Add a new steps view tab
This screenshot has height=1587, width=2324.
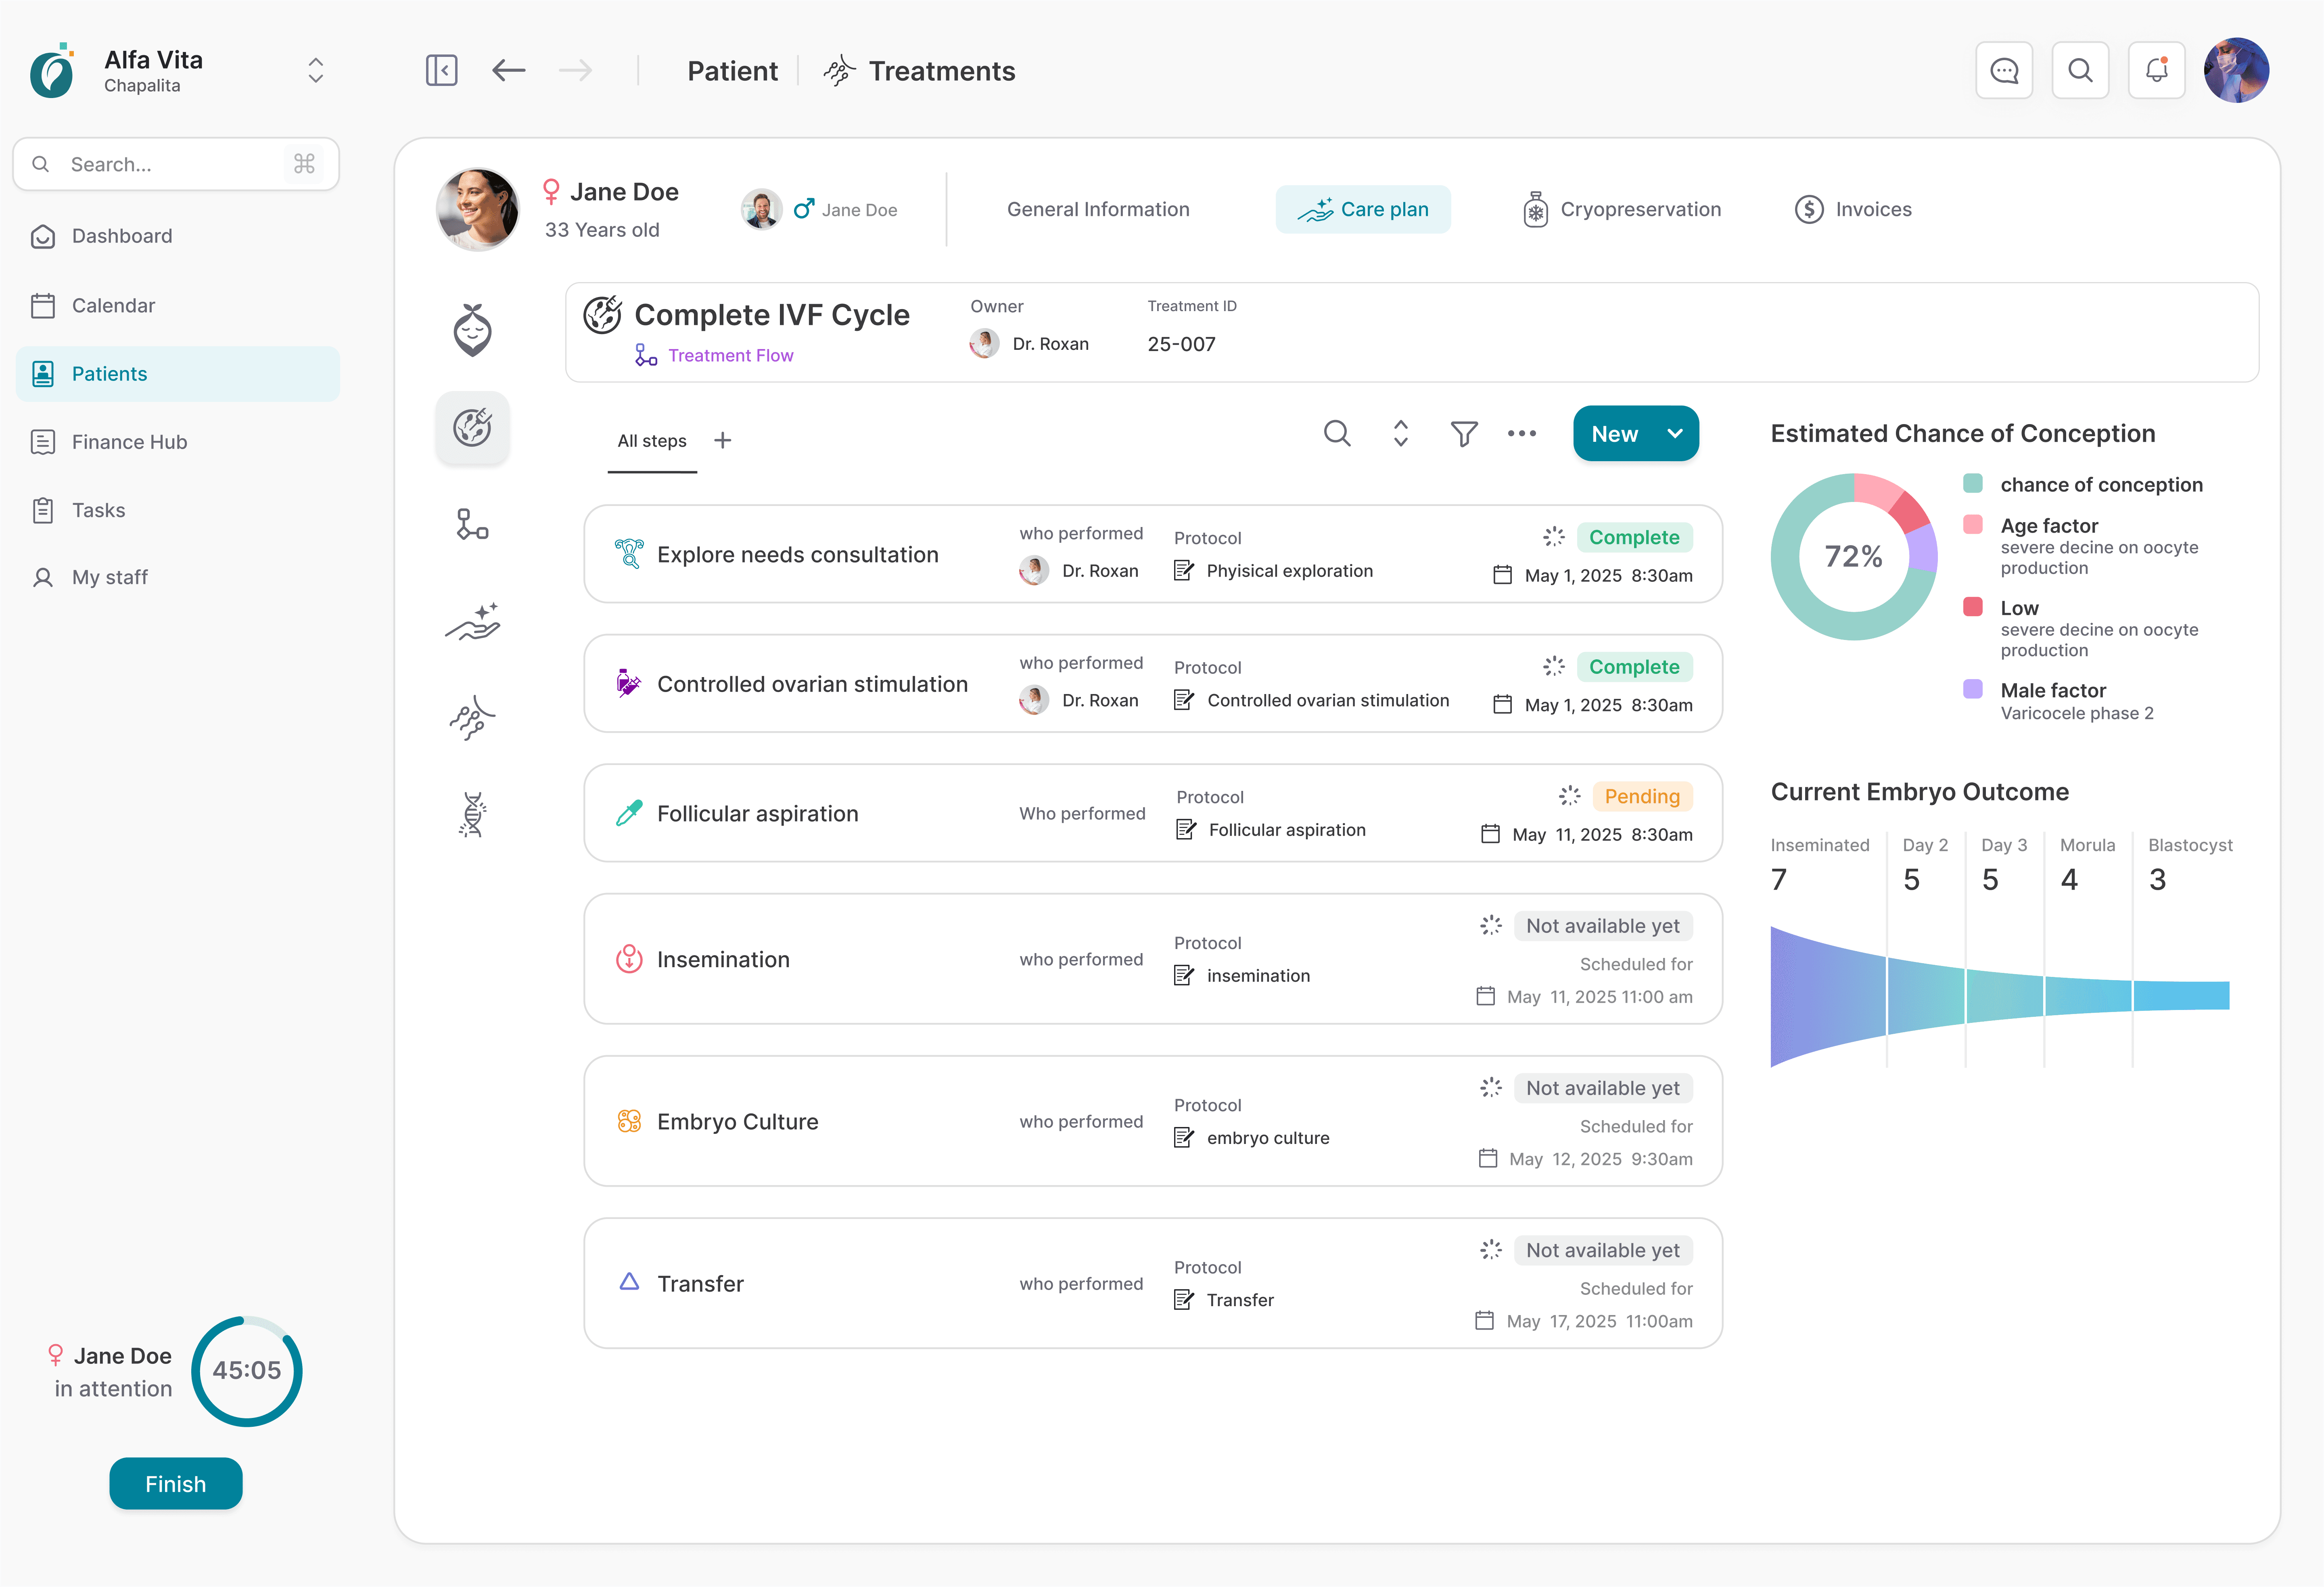pos(723,440)
